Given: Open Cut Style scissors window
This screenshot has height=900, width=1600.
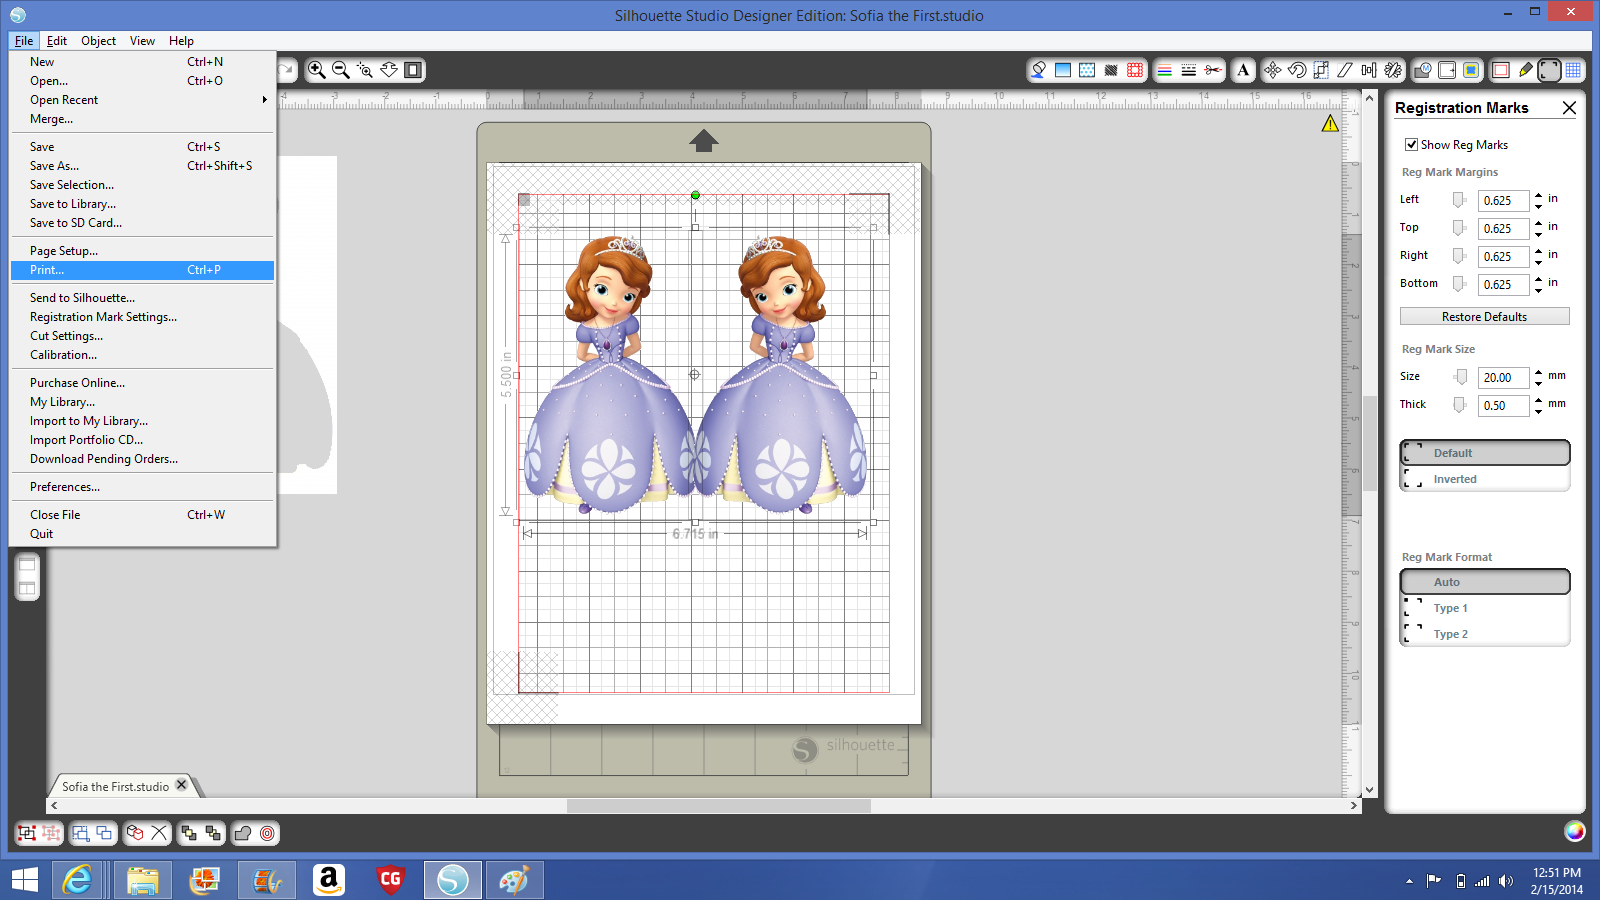Looking at the screenshot, I should point(1213,70).
